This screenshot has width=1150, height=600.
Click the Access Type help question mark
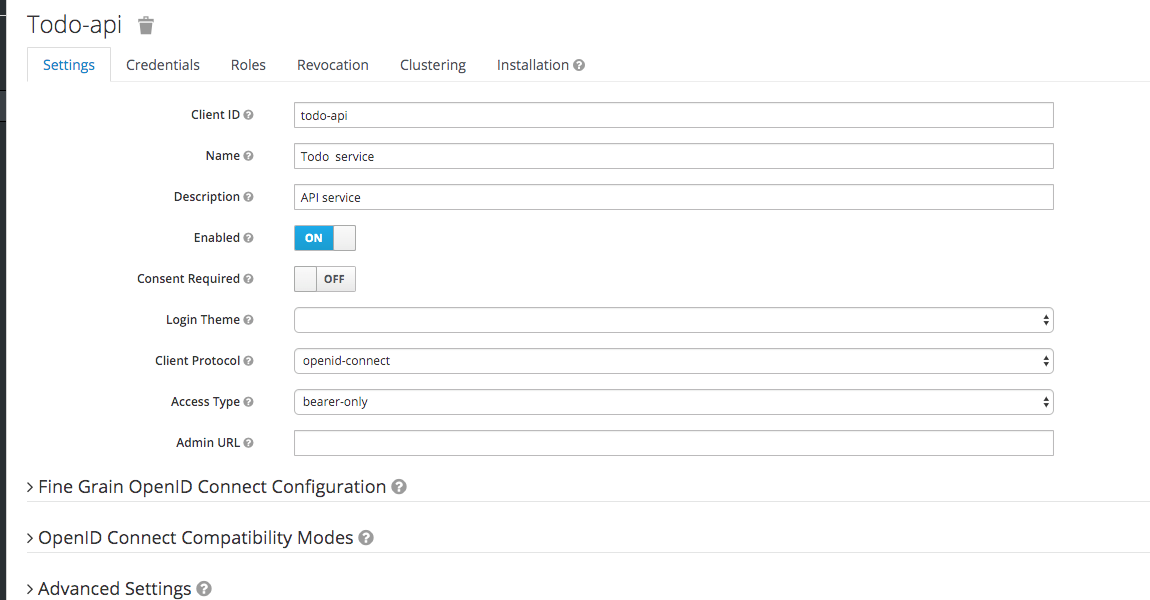pos(247,401)
